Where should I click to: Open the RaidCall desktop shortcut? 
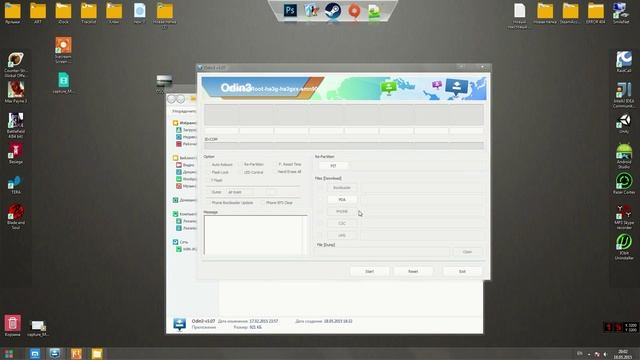click(x=624, y=62)
